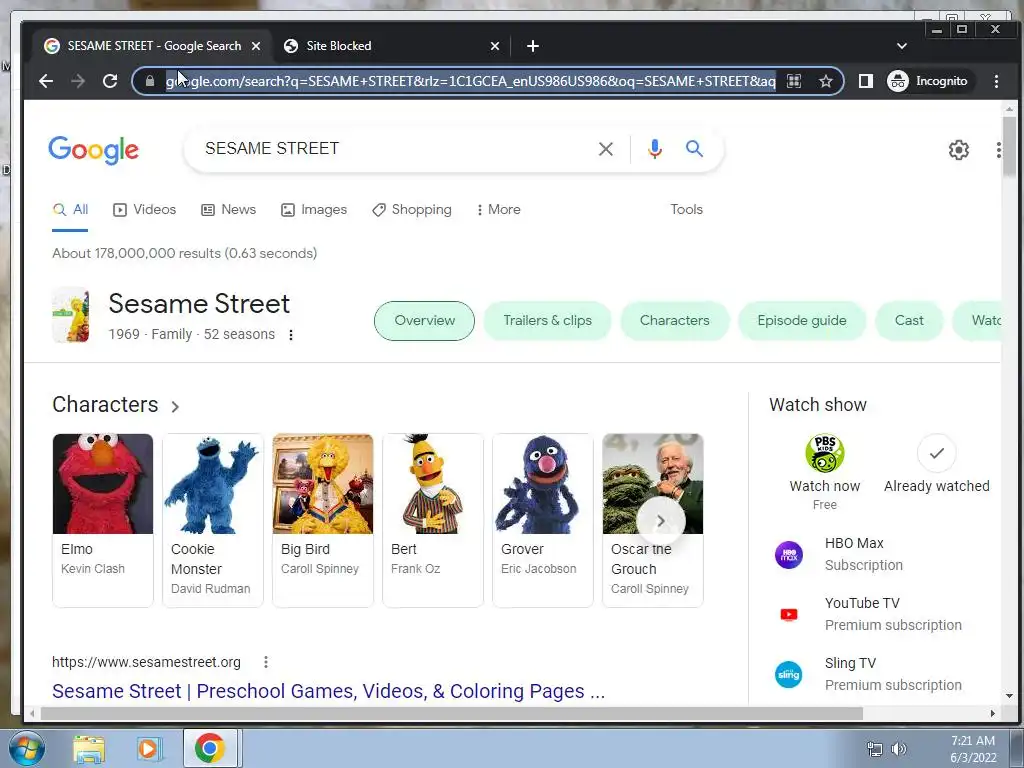This screenshot has height=768, width=1024.
Task: Open Big Bird character card
Action: 323,520
